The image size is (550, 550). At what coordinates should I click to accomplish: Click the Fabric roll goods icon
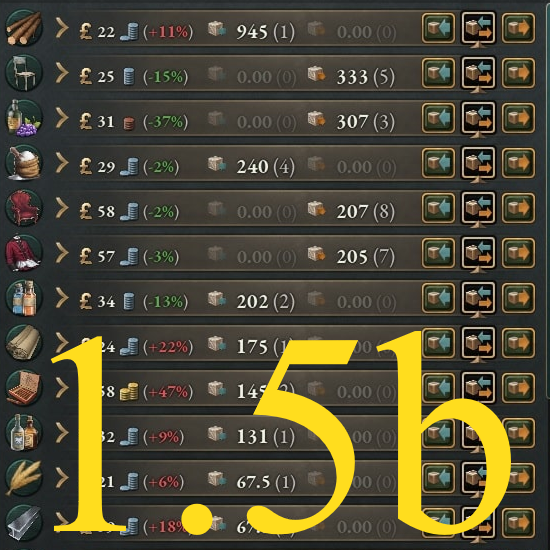[x=24, y=343]
